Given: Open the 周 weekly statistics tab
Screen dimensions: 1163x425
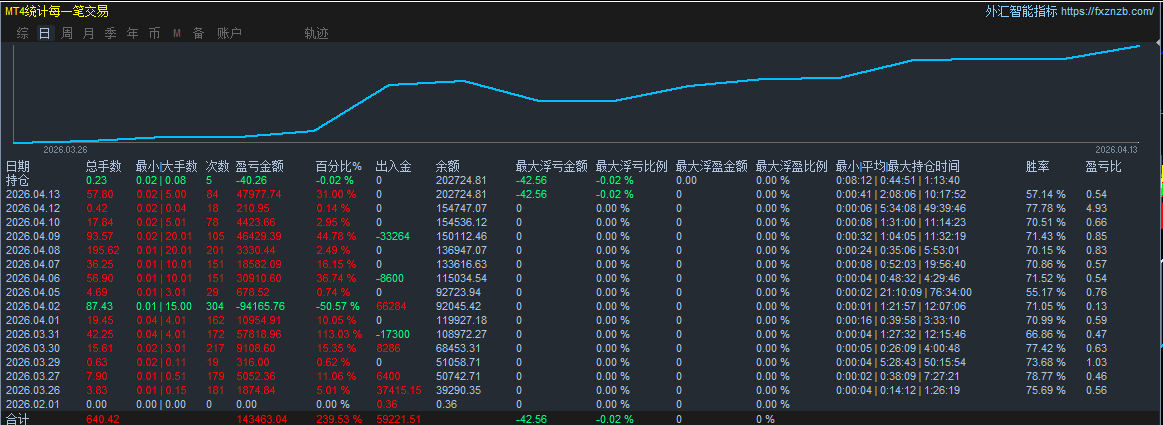Looking at the screenshot, I should tap(67, 33).
